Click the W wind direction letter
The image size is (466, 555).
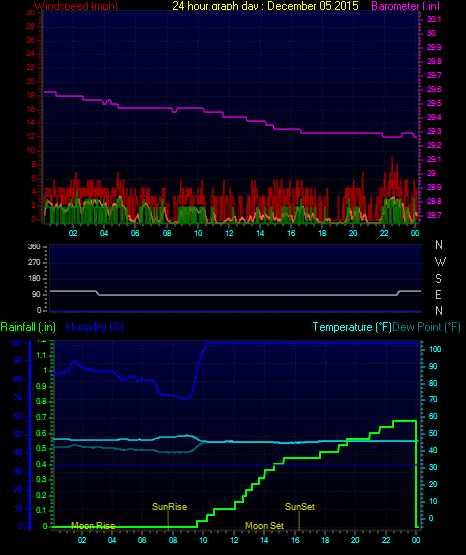pyautogui.click(x=440, y=262)
